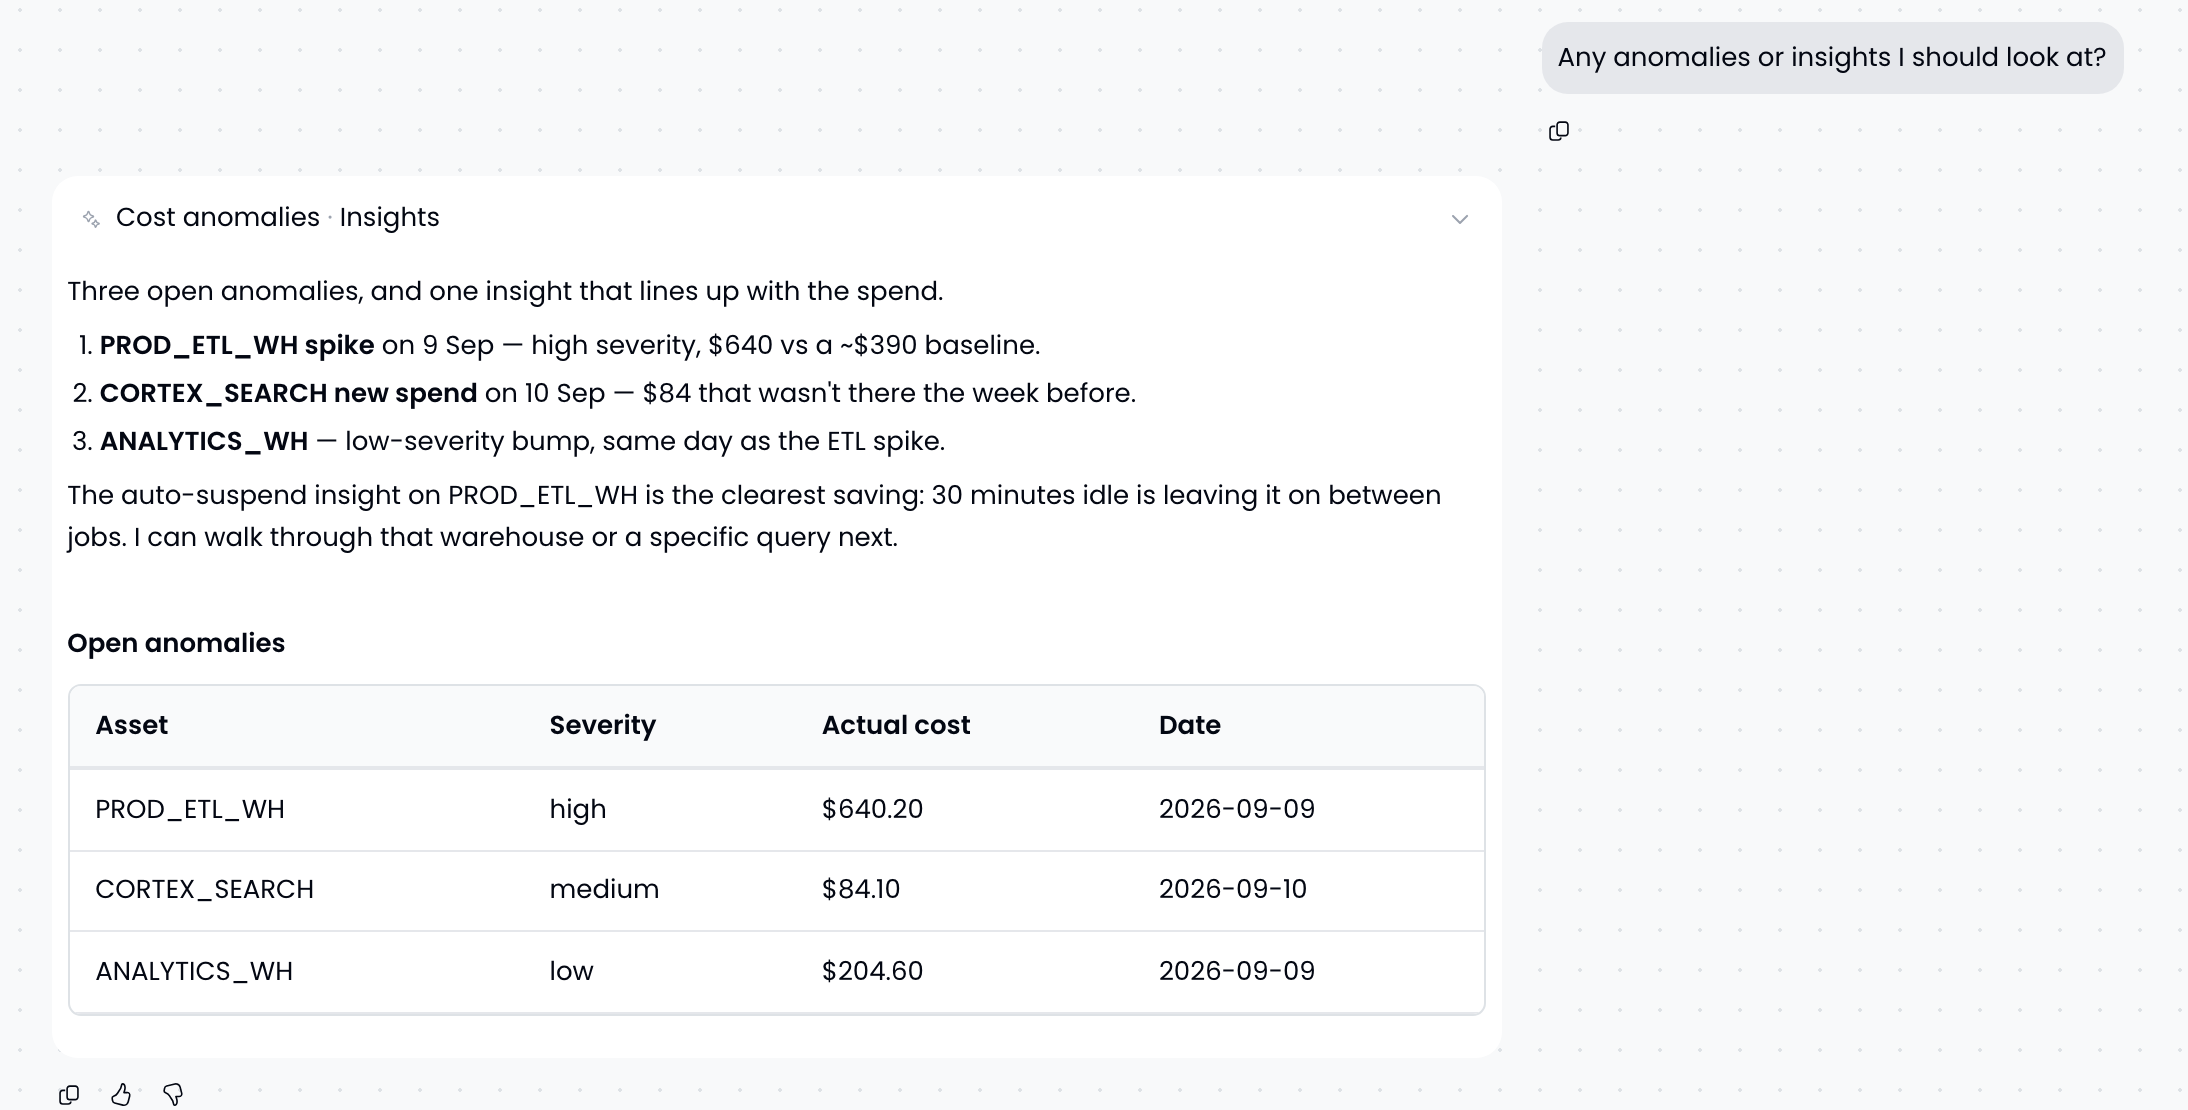
Task: Give thumbs down on the response
Action: 173,1095
